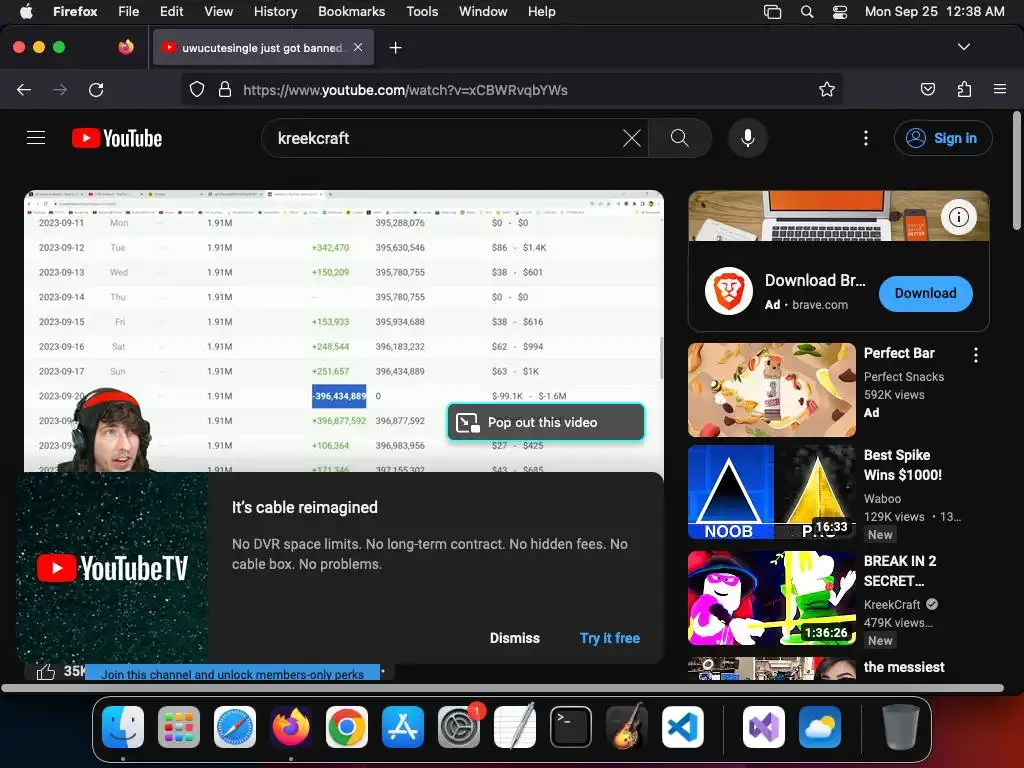The image size is (1024, 768).
Task: Open YouTube settings three-dot menu
Action: [866, 138]
